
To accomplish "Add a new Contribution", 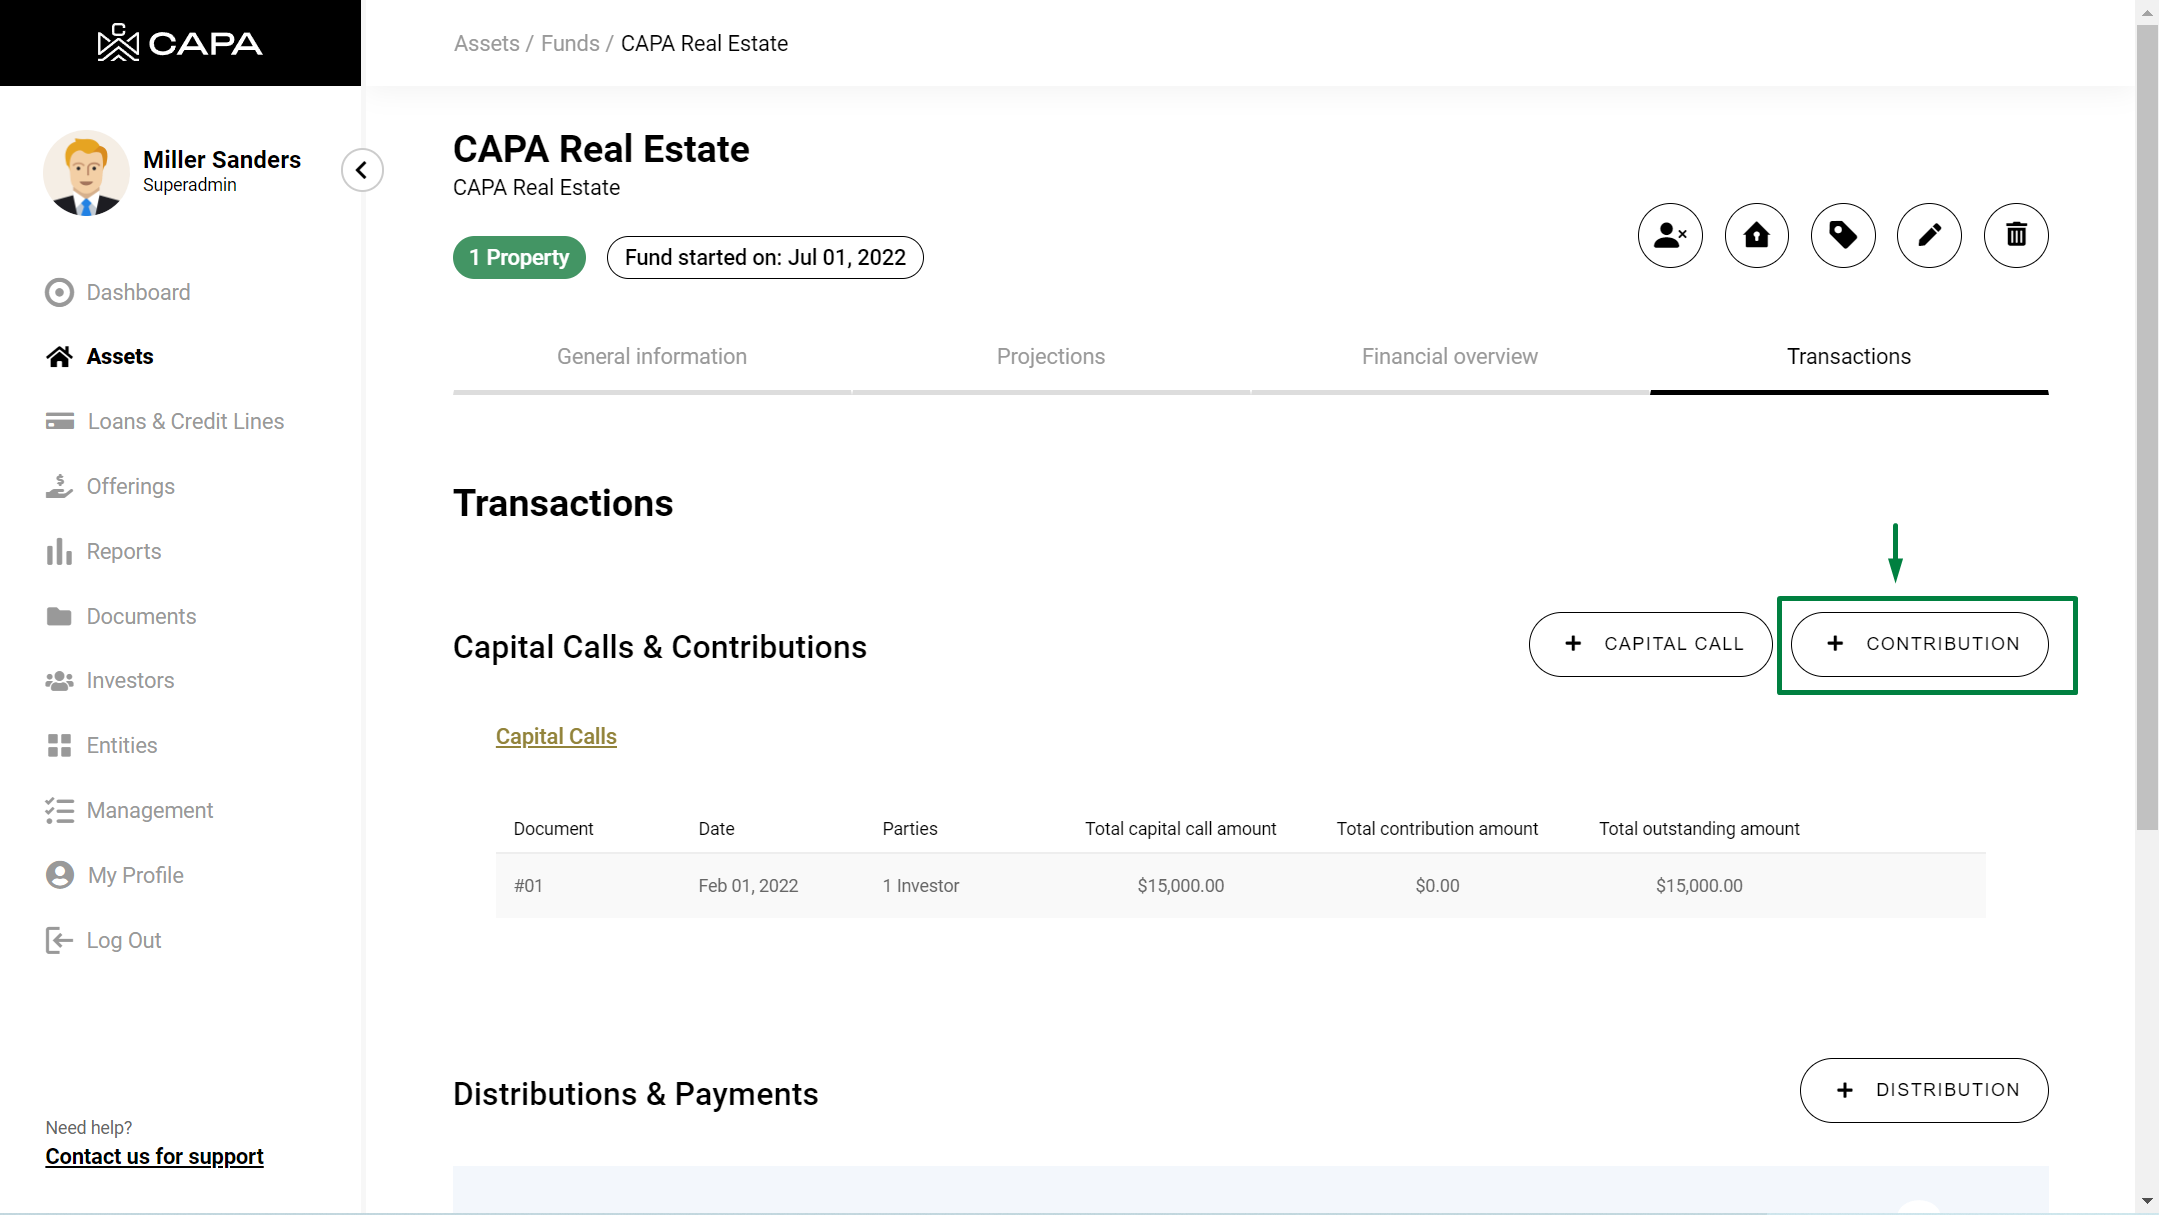I will coord(1919,644).
